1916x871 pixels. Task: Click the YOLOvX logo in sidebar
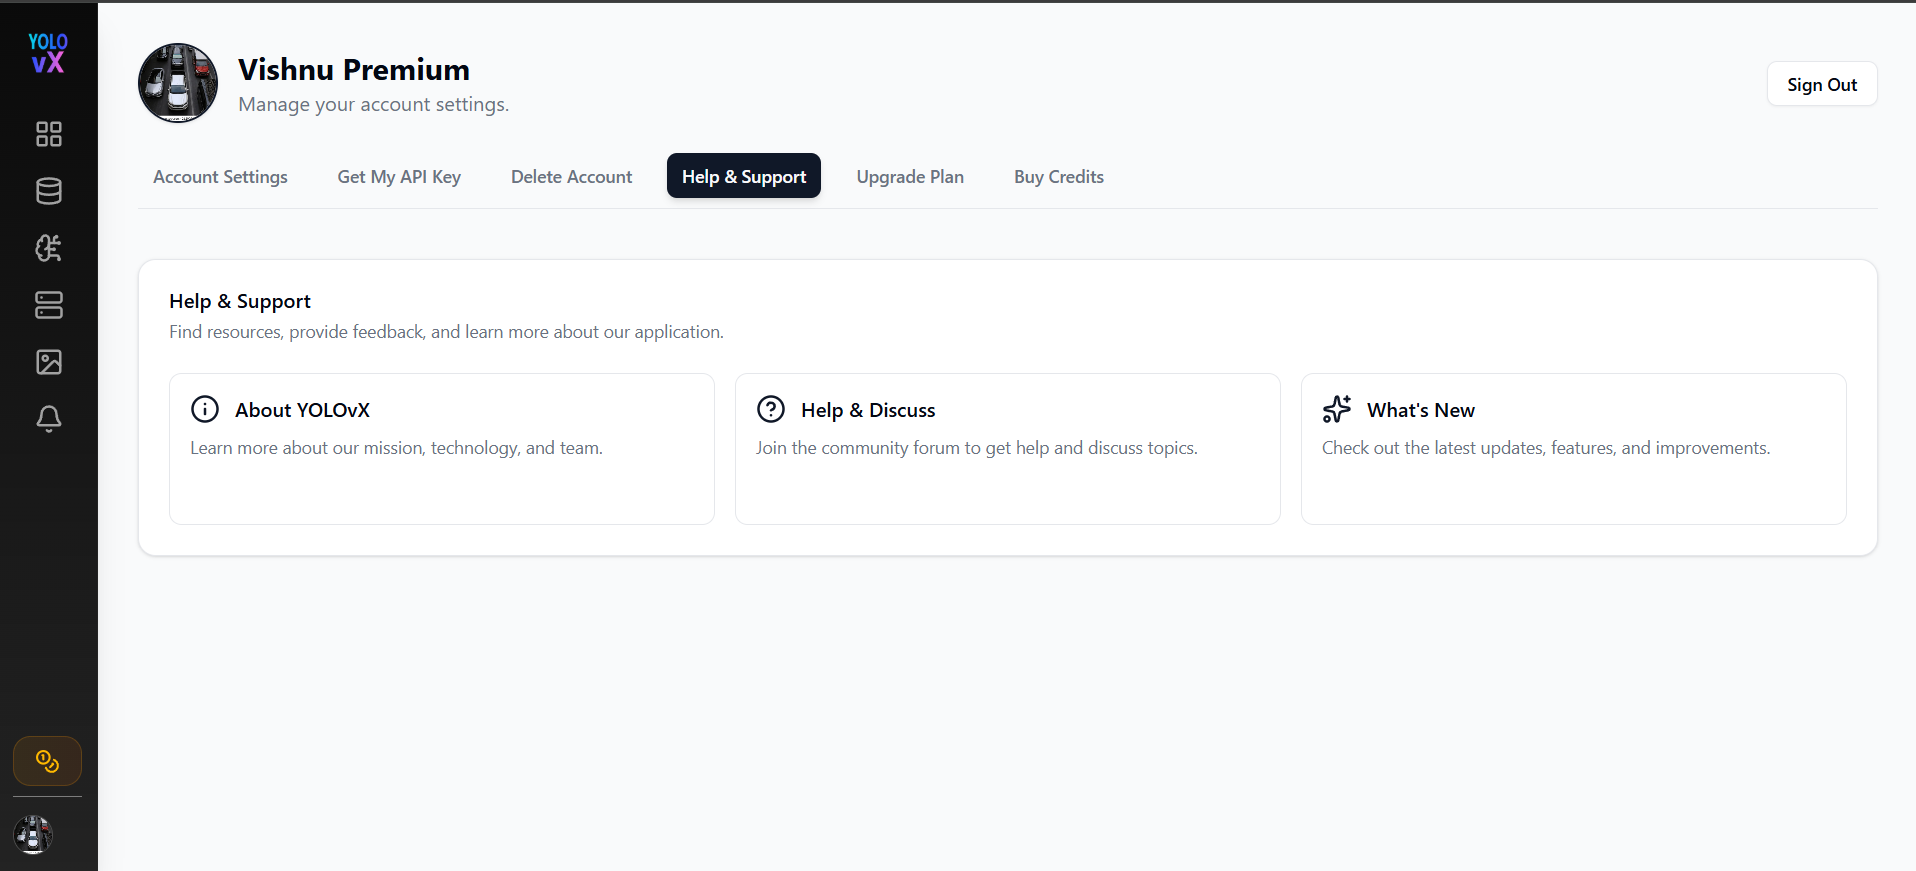(x=48, y=53)
